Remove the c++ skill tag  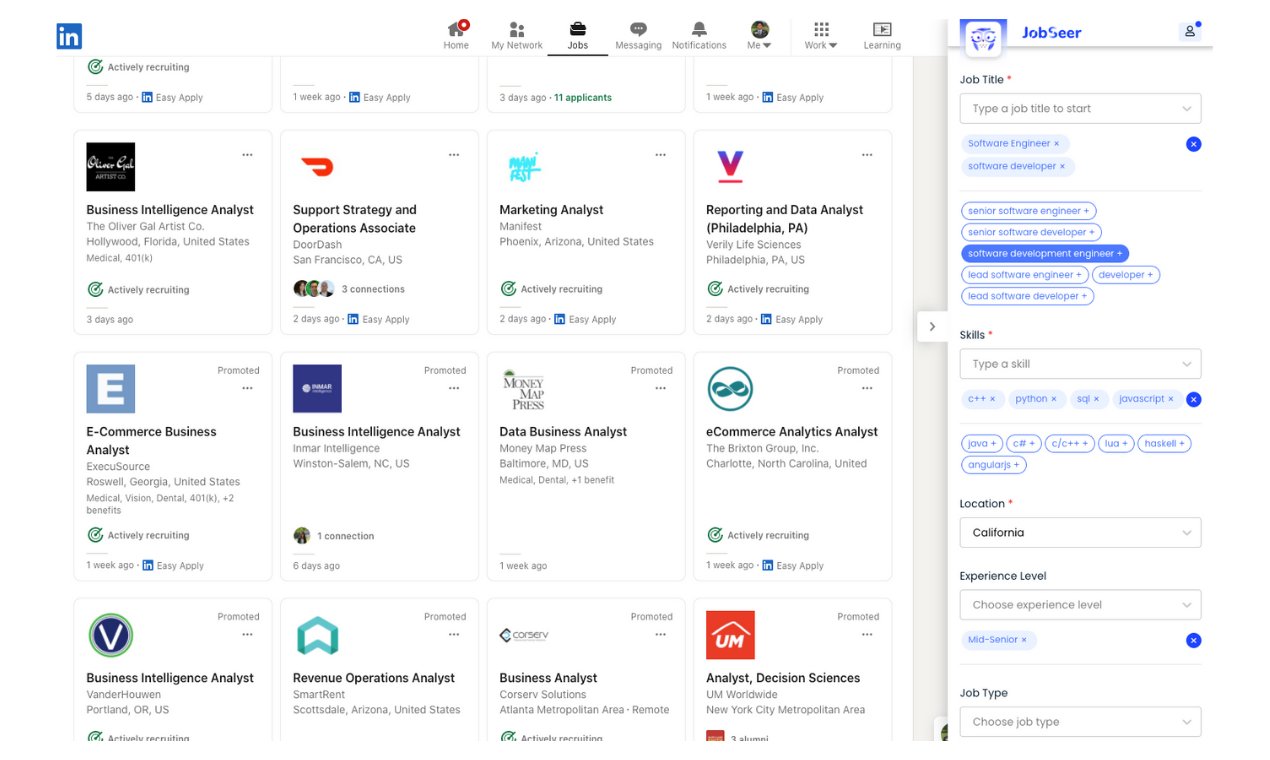(x=992, y=399)
